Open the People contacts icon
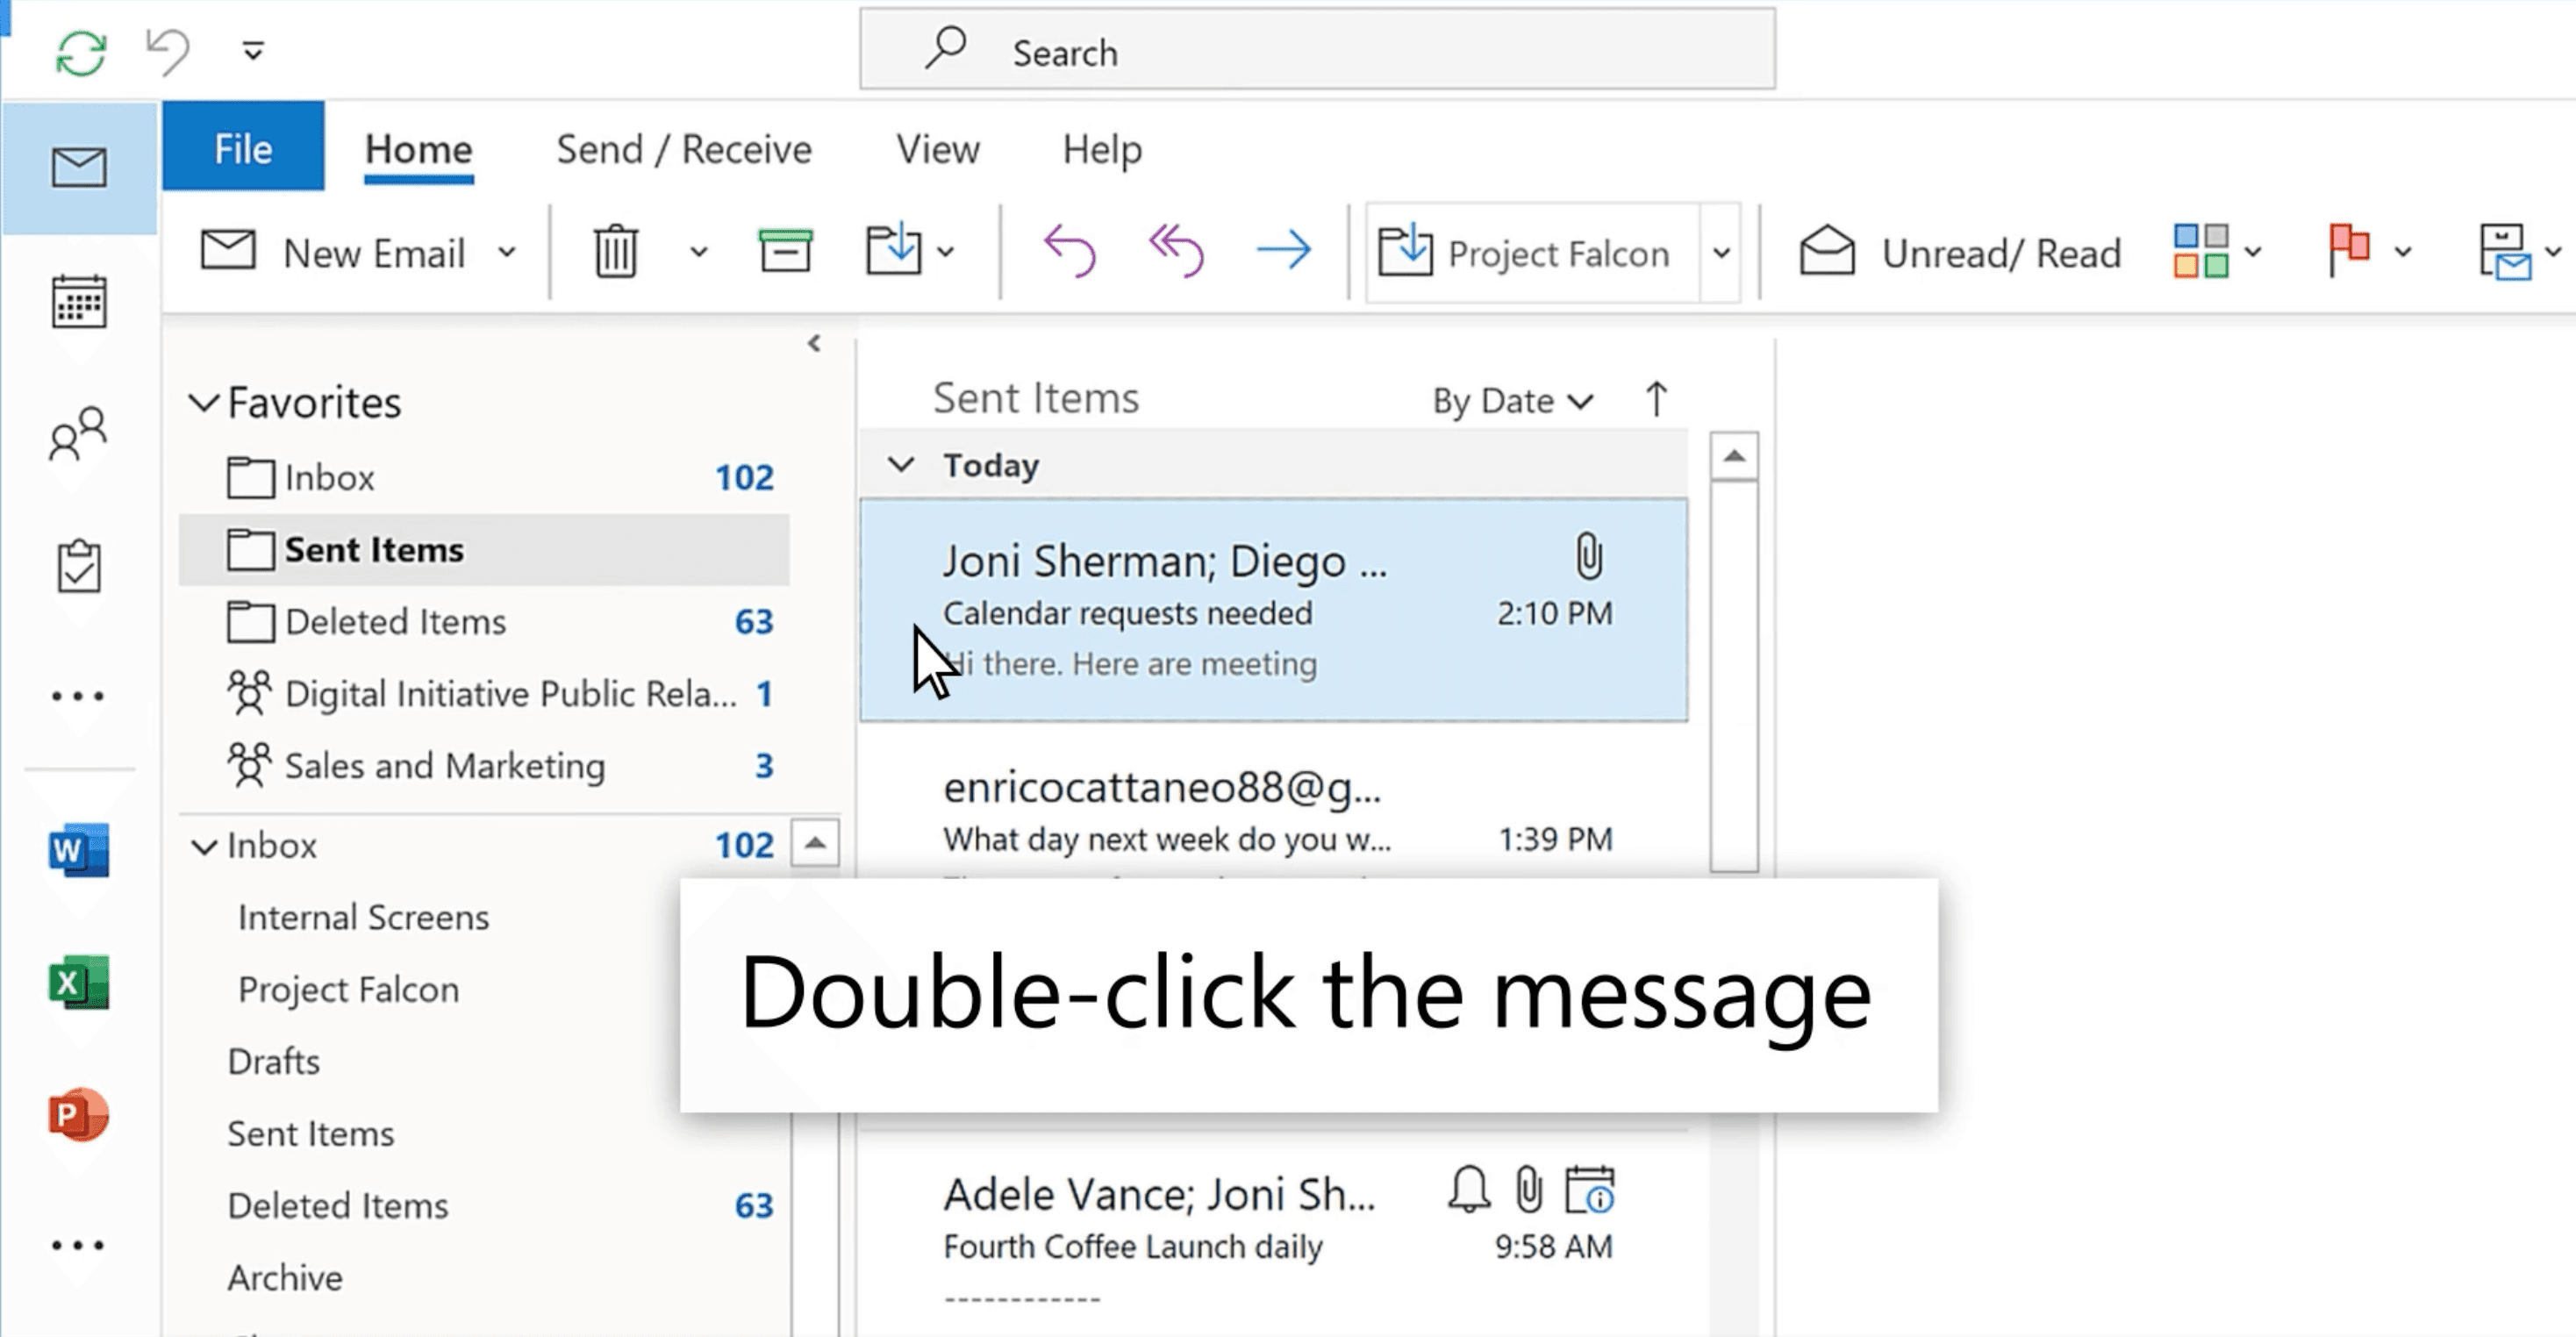Screen dimensions: 2576x1337 click(78, 434)
